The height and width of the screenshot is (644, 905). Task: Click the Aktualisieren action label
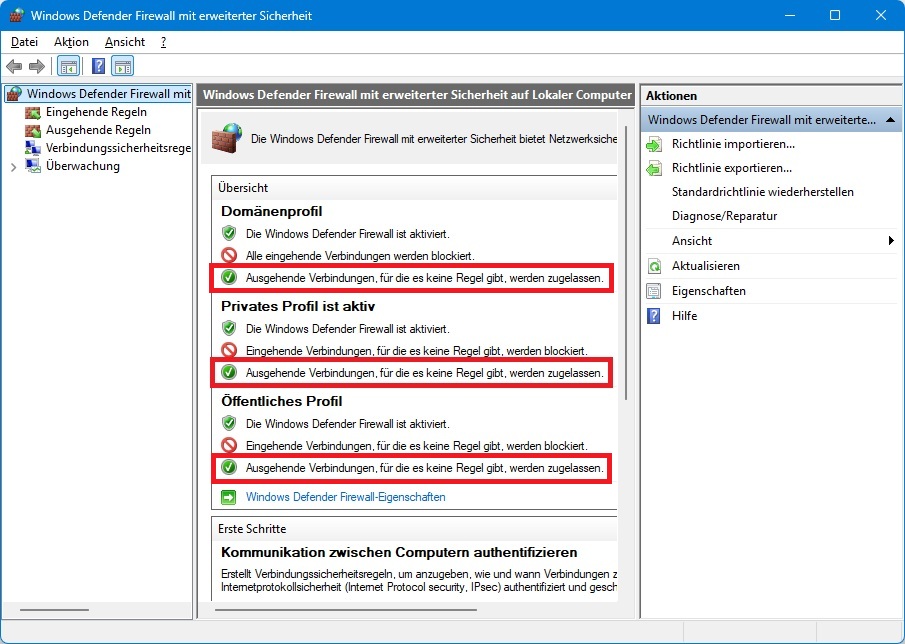point(705,266)
